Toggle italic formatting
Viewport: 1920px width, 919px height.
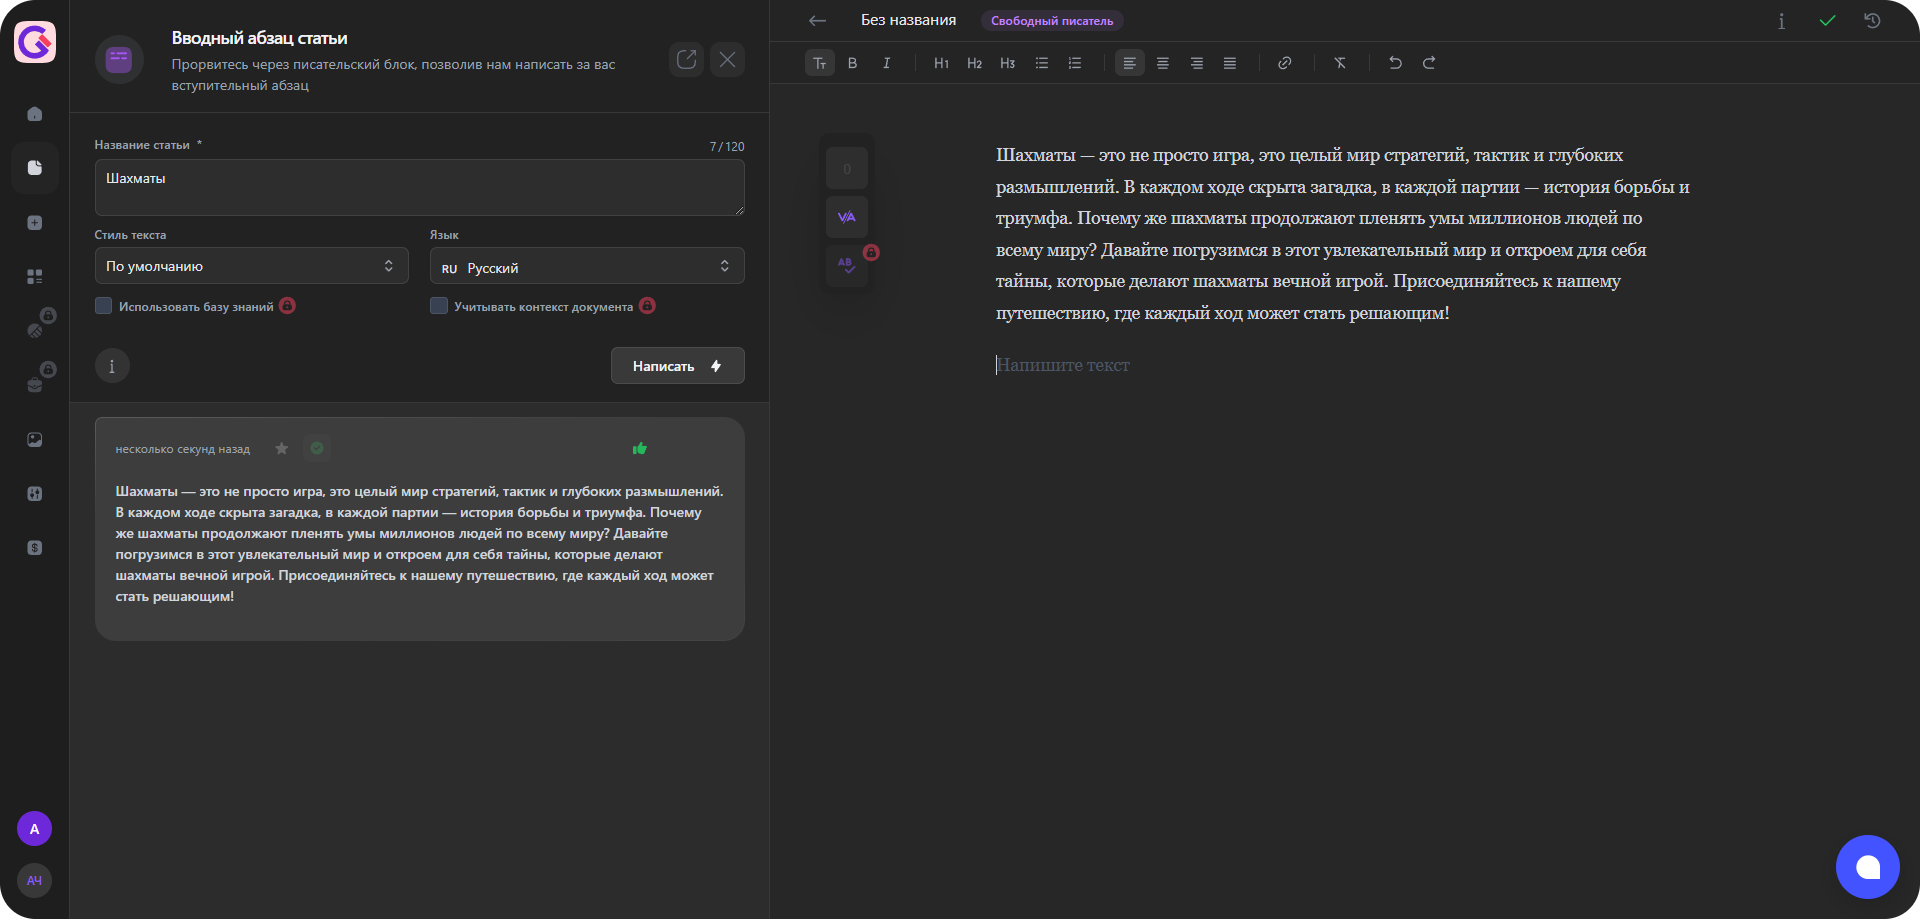[x=886, y=63]
